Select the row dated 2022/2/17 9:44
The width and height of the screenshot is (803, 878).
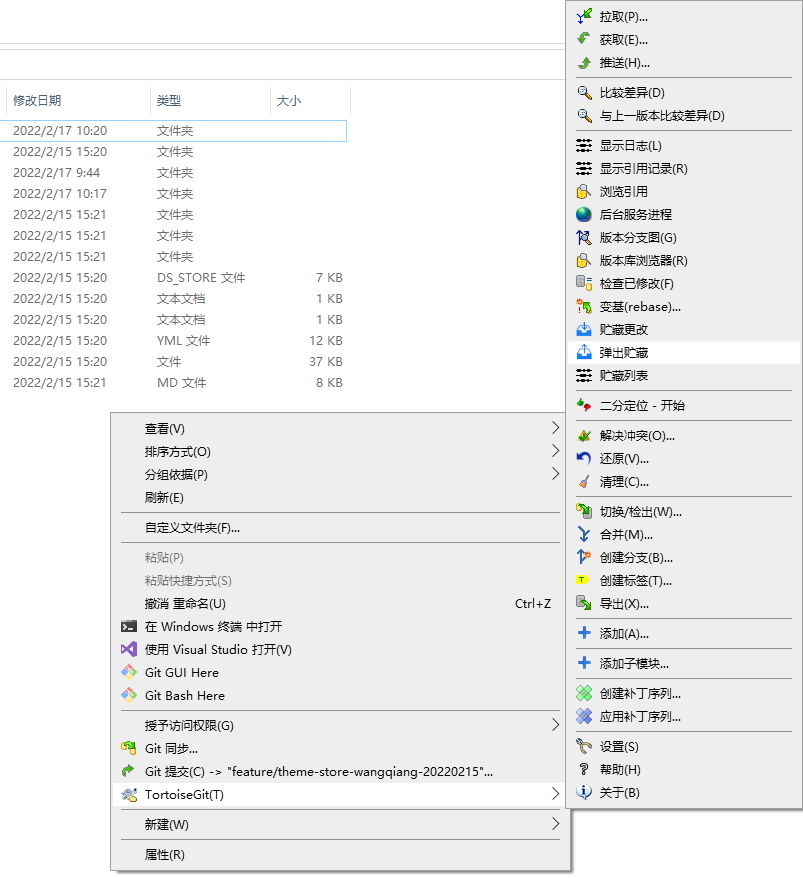pos(173,172)
